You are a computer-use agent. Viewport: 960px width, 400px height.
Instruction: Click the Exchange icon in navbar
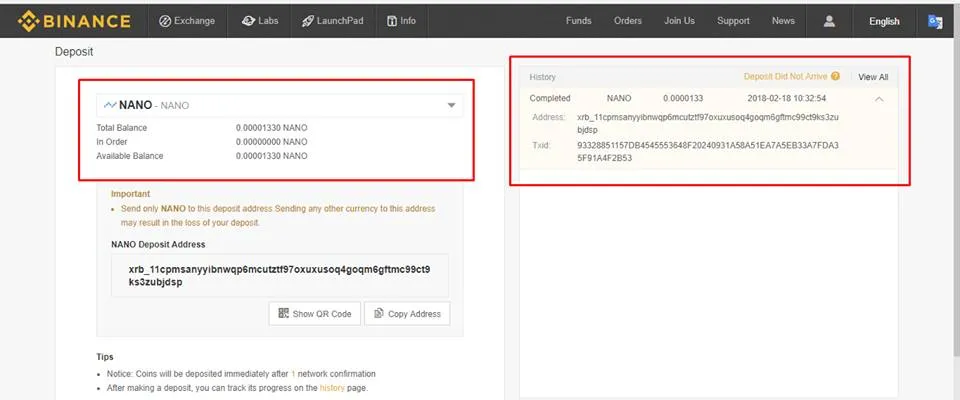164,21
